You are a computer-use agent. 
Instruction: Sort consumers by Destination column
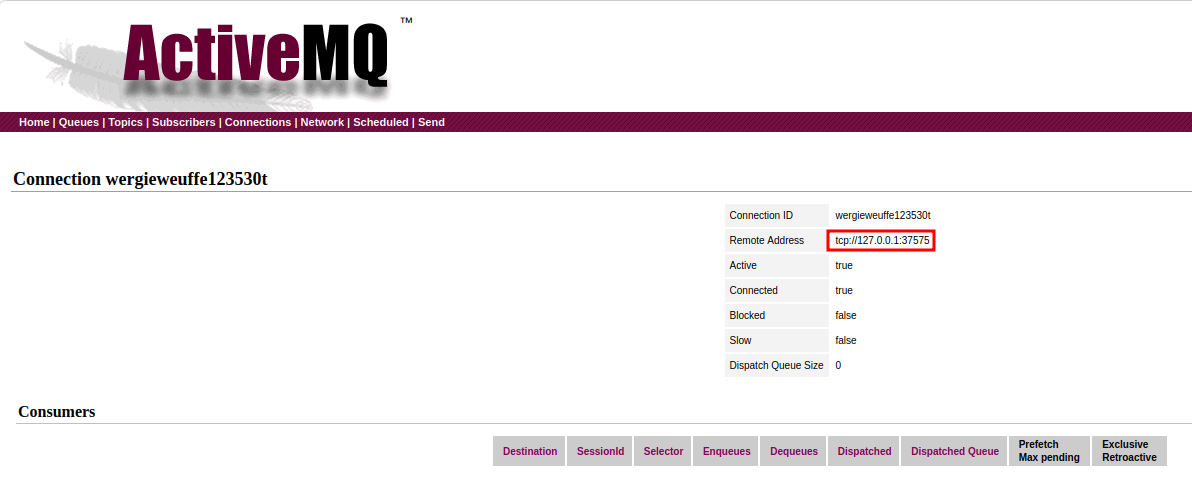(x=530, y=451)
